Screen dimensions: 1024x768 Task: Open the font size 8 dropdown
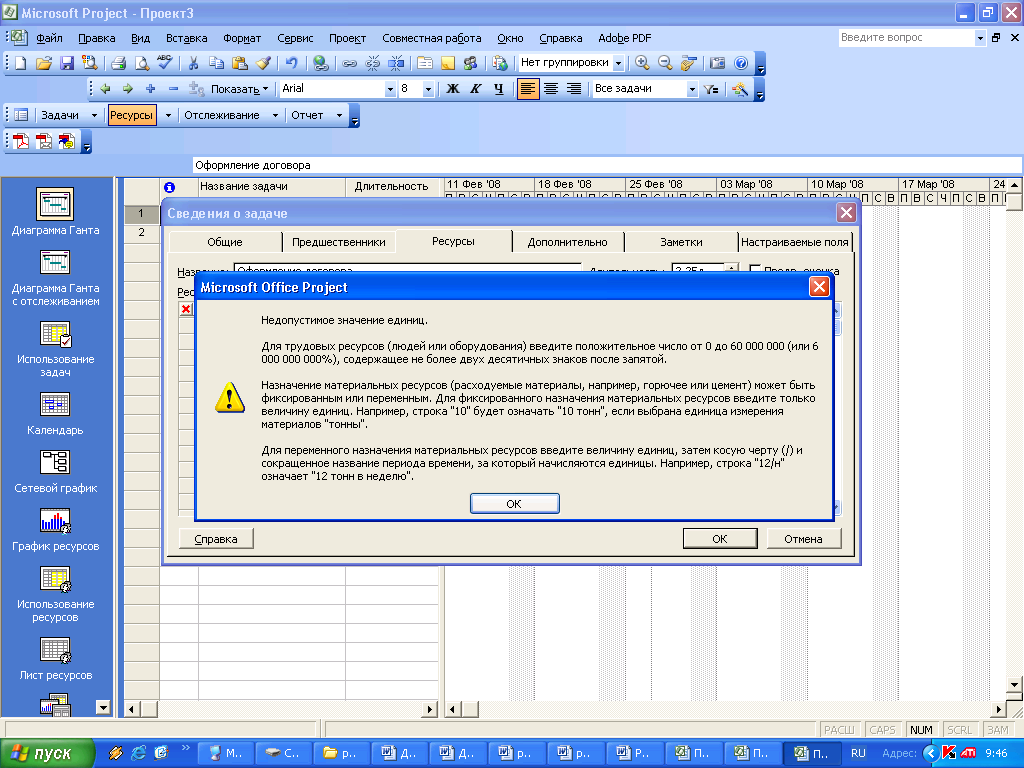tap(428, 89)
